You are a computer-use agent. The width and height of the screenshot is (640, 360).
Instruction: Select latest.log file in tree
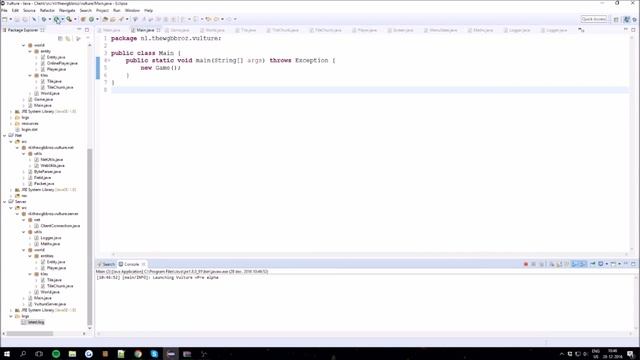tap(36, 322)
